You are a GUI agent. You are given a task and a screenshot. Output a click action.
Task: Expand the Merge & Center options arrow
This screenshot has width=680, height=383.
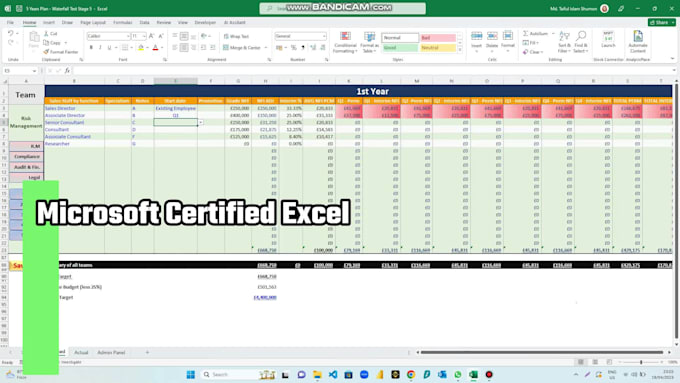pos(265,48)
